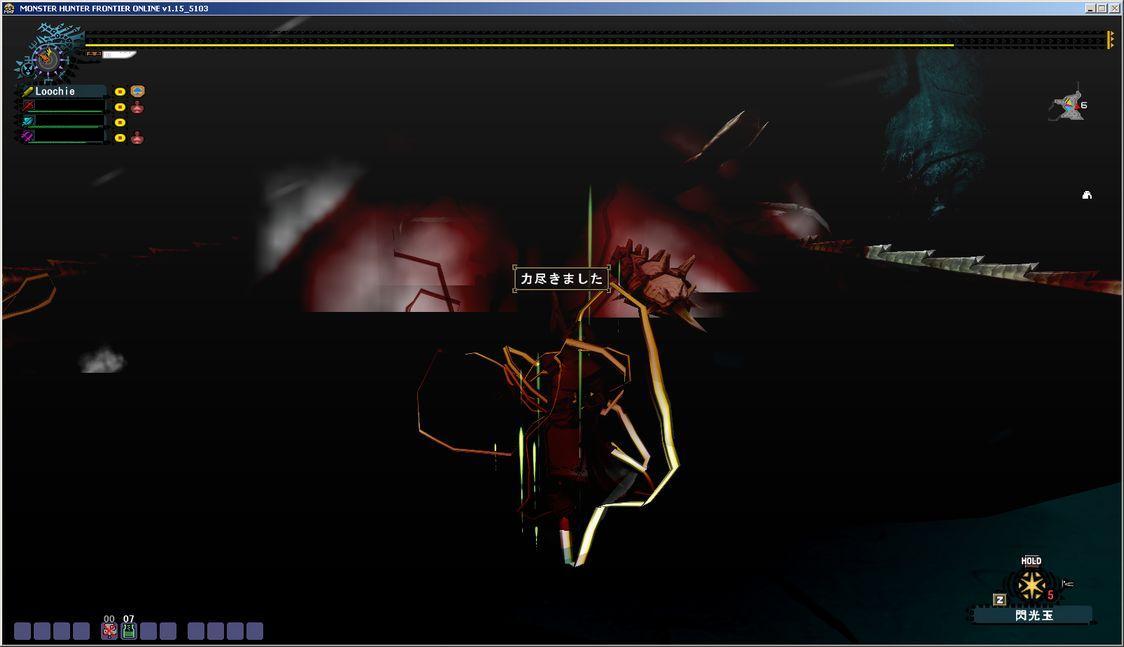Click the flash bomb item icon
This screenshot has width=1124, height=647.
(x=1031, y=586)
